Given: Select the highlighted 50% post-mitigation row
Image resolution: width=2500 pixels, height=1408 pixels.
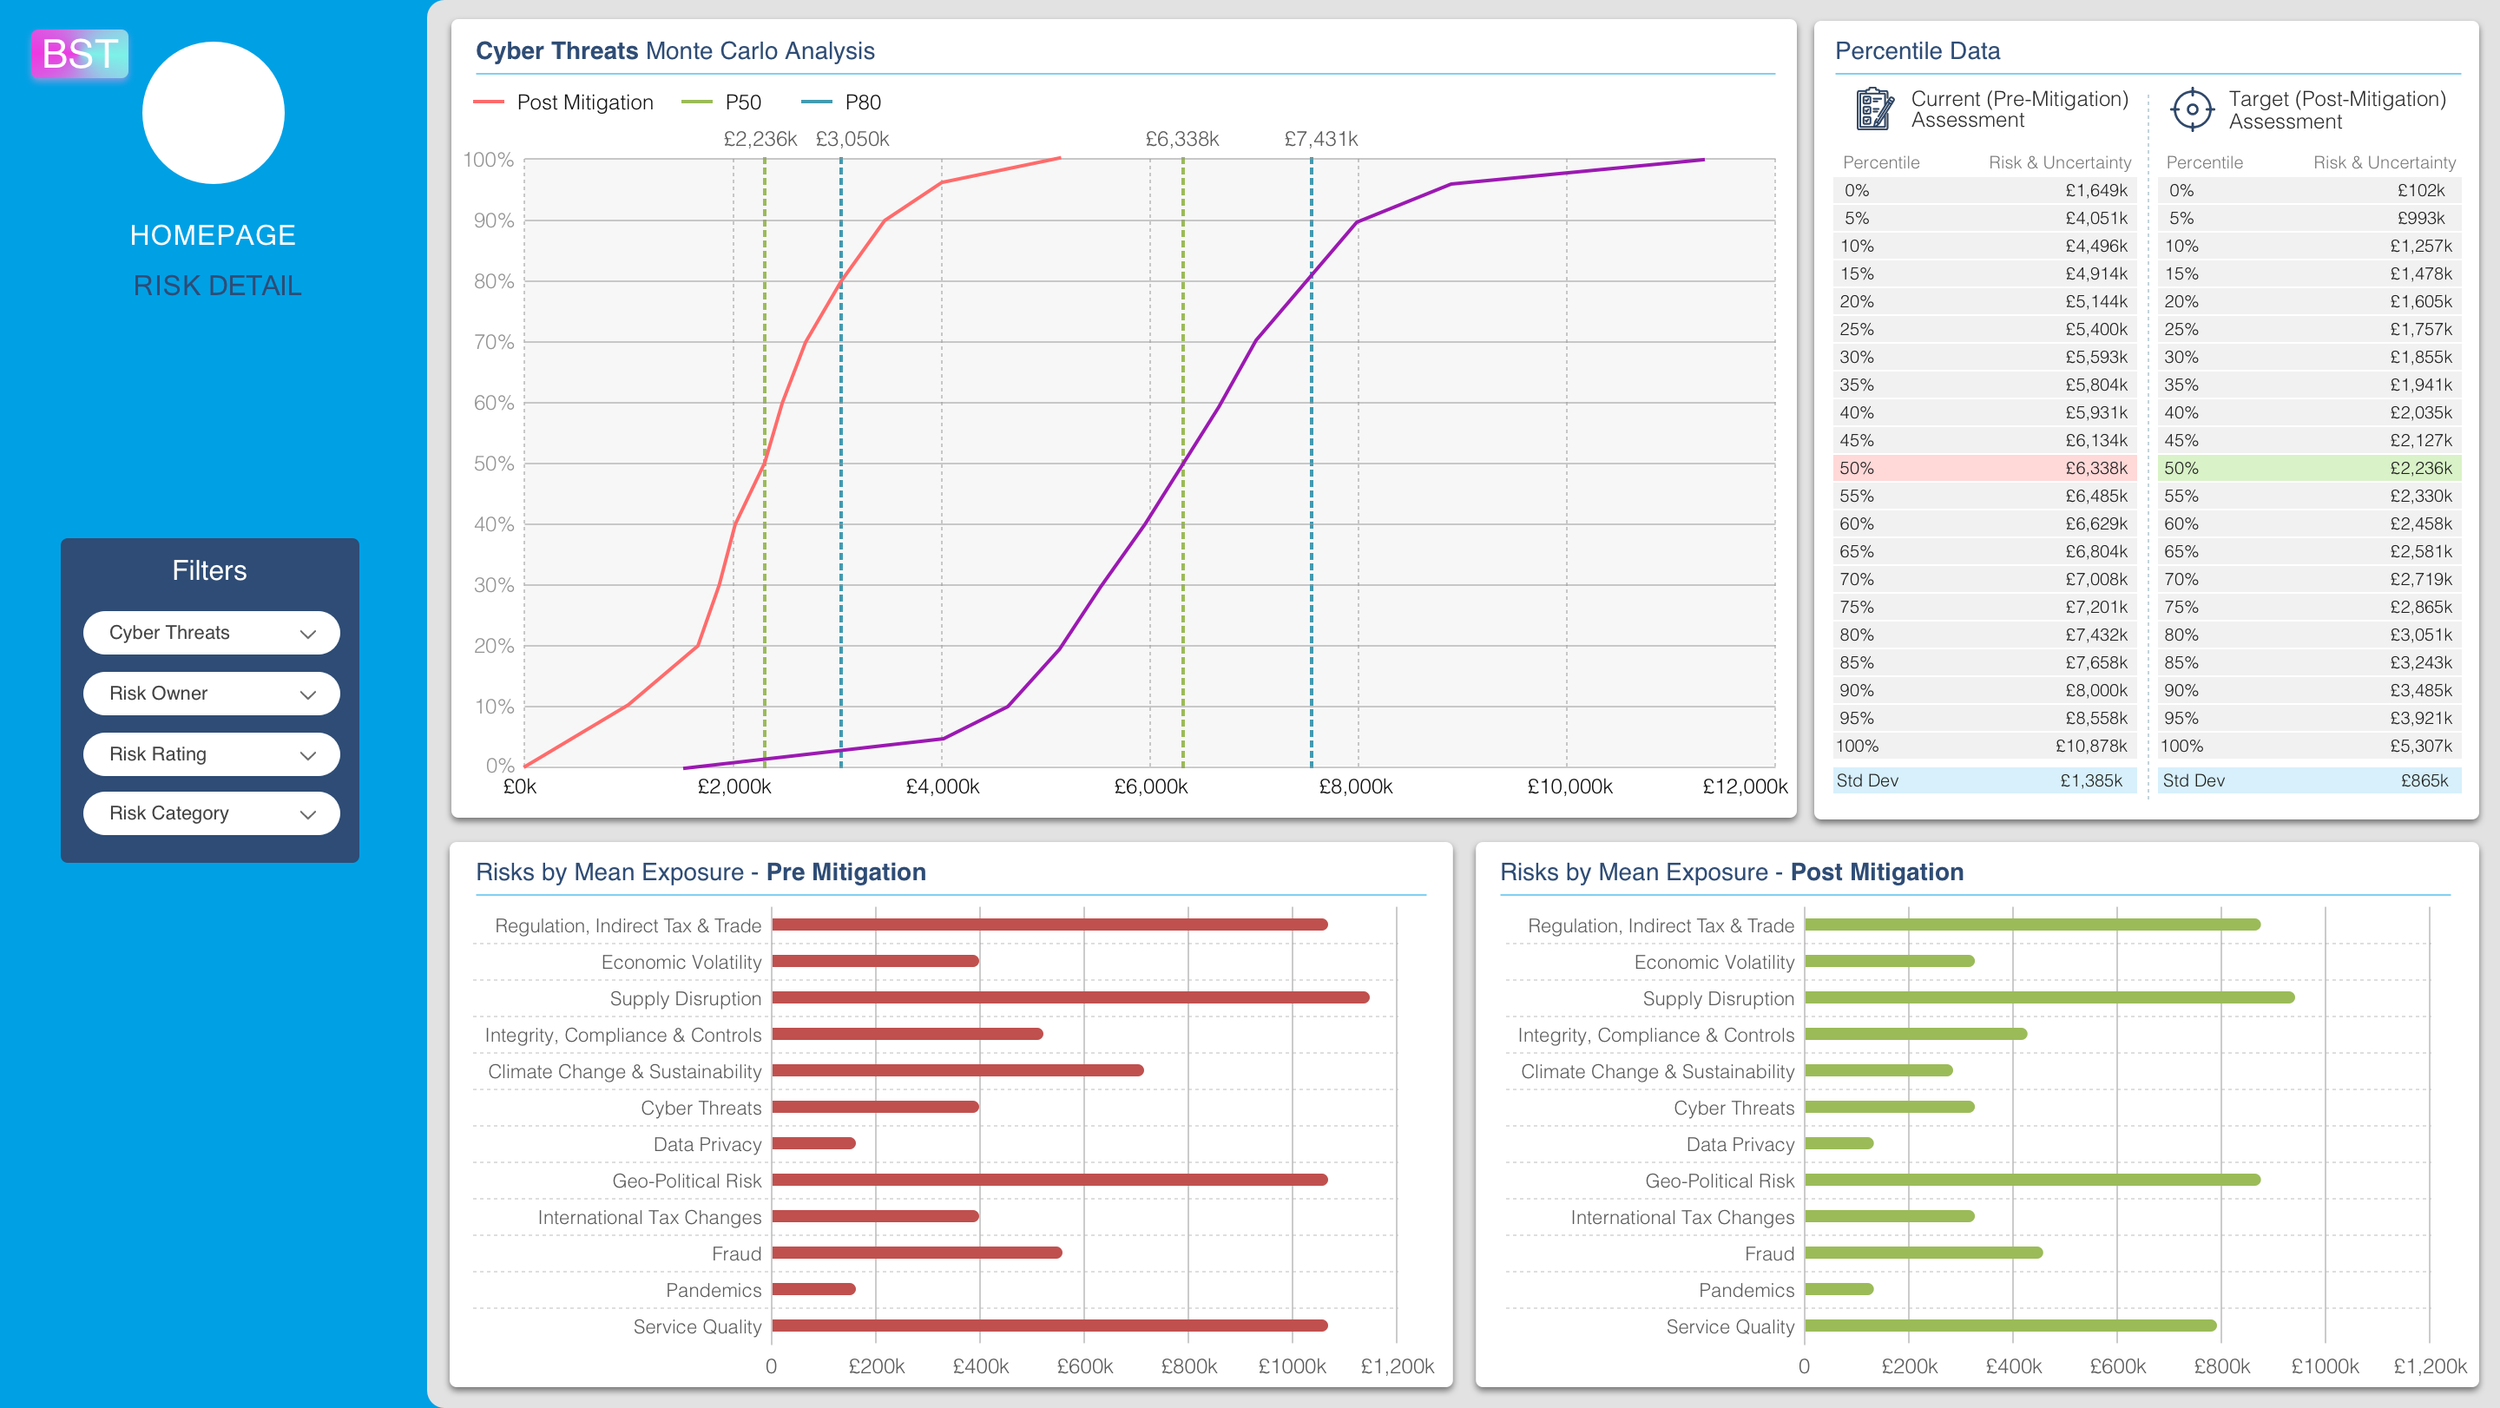Looking at the screenshot, I should coord(2308,468).
